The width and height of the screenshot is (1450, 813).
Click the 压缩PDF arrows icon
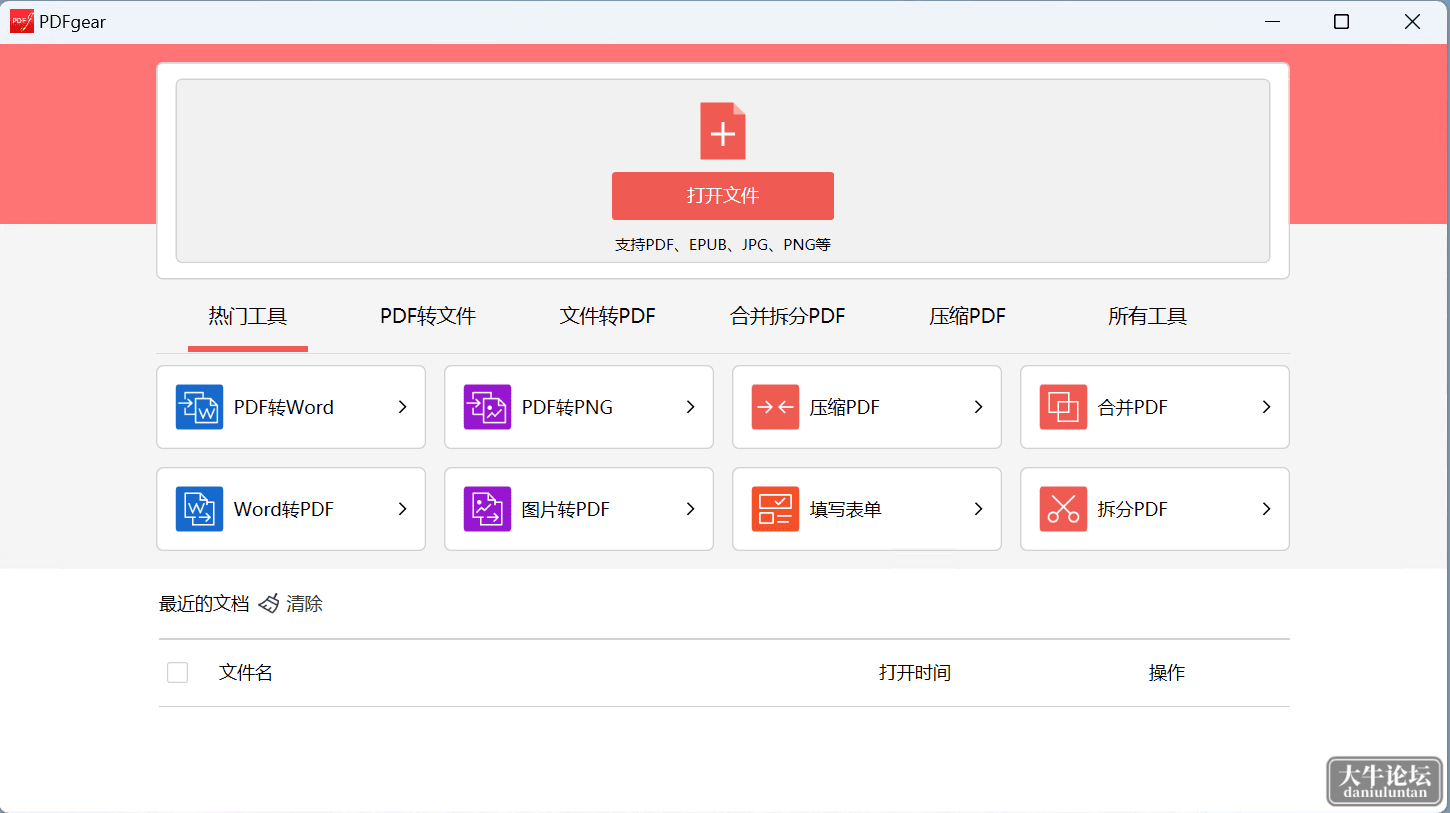coord(775,407)
